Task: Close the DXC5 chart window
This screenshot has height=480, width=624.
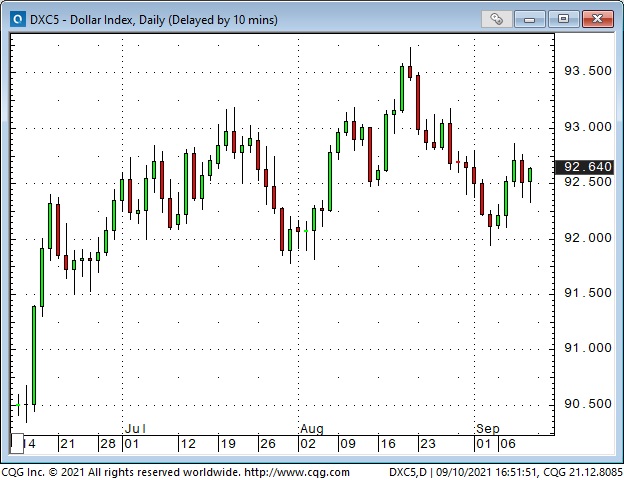Action: [597, 19]
